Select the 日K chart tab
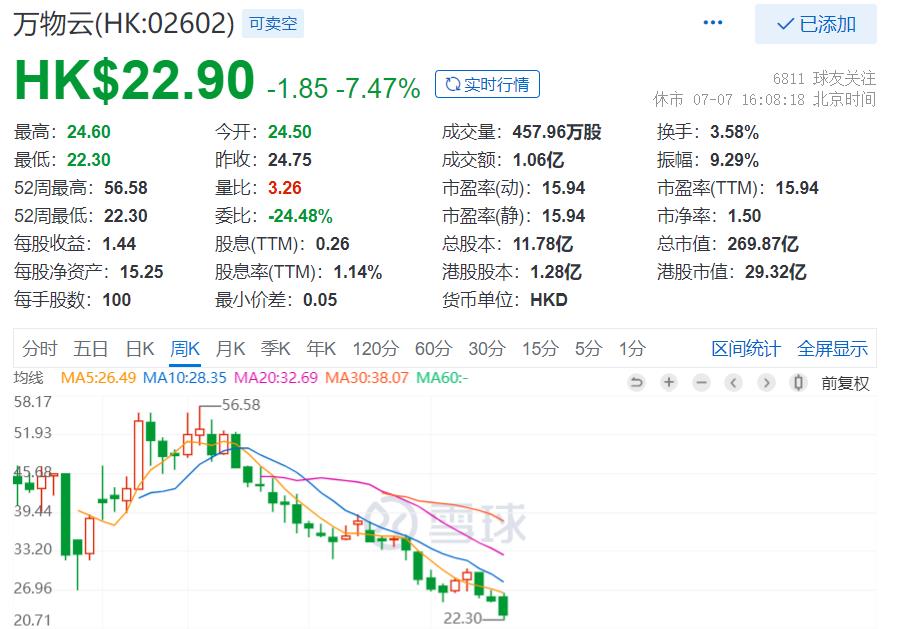 point(140,348)
